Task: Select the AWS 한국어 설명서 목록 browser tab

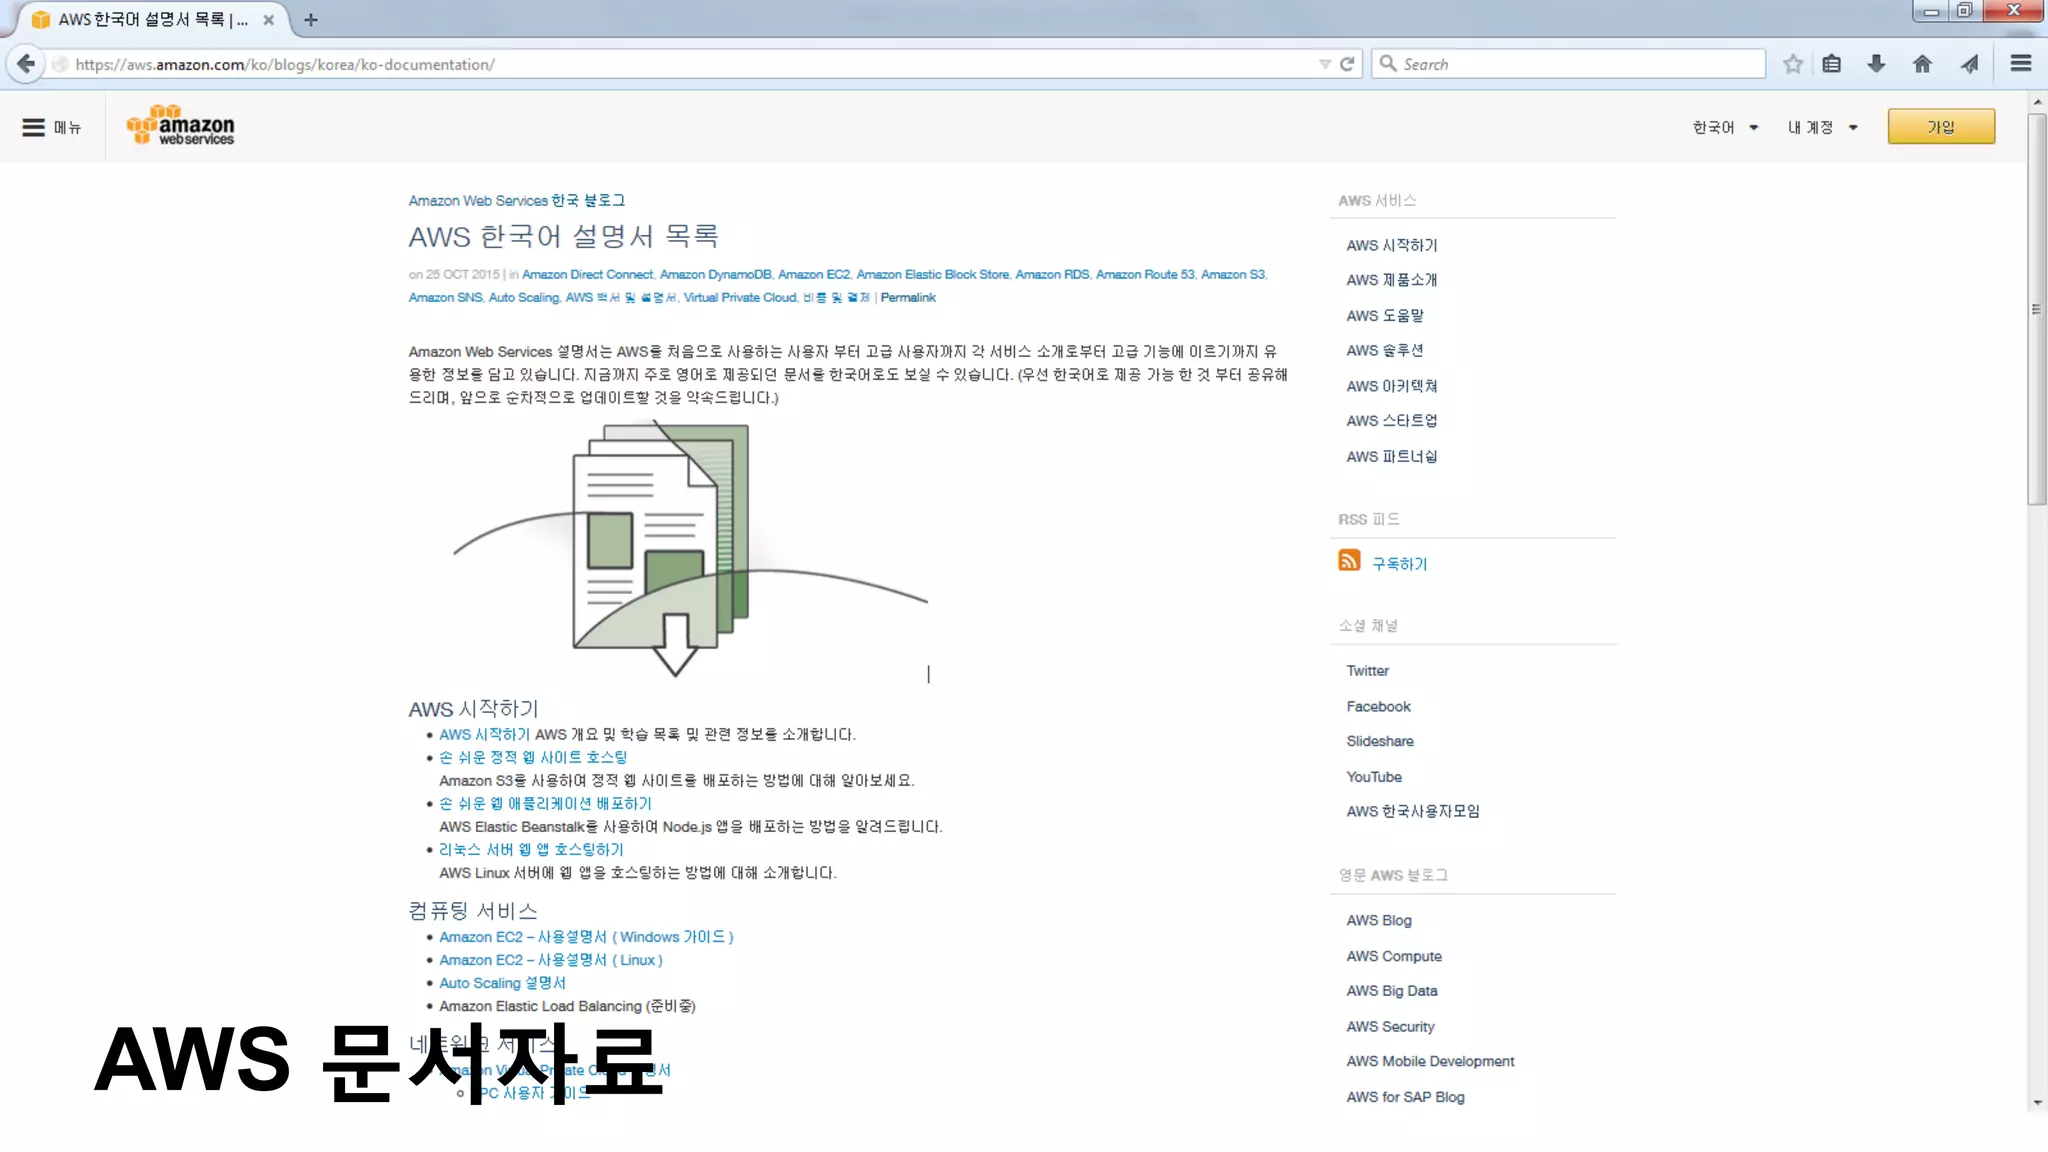Action: tap(150, 20)
